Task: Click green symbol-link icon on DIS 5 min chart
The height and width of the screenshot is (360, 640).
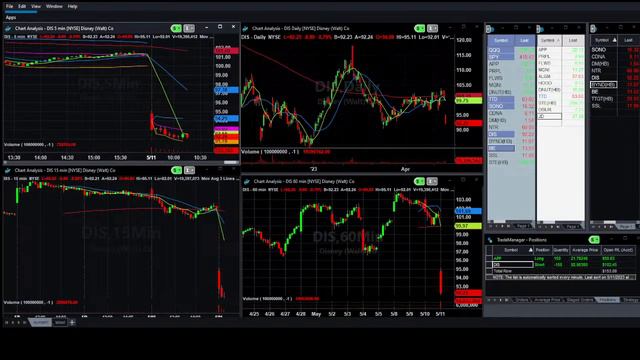Action: point(176,28)
